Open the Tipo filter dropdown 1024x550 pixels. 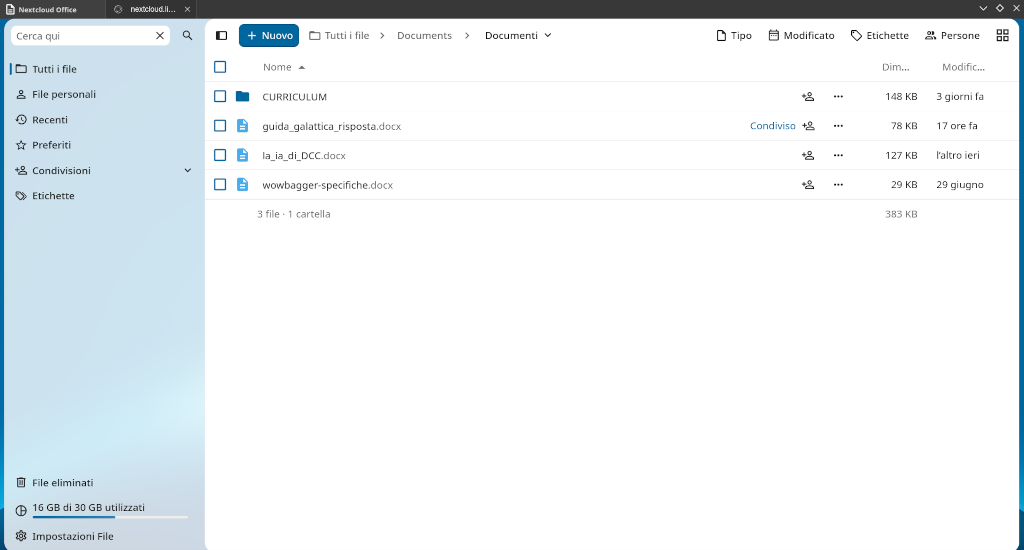point(733,35)
